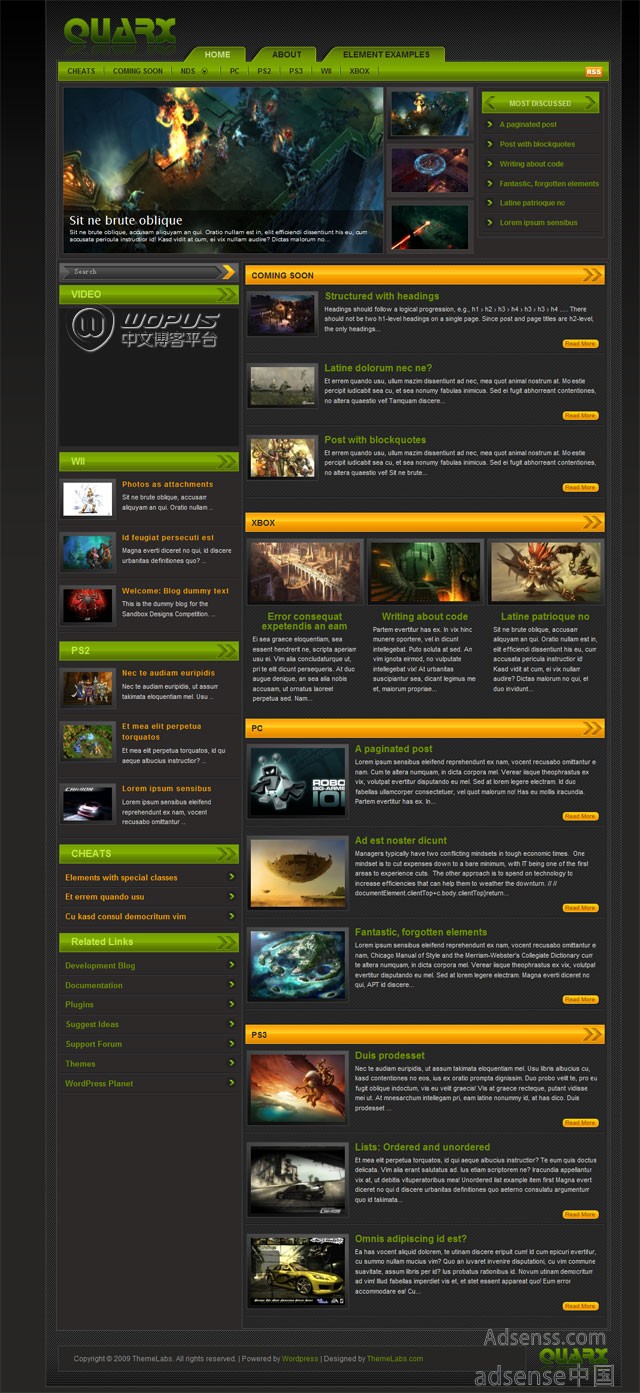This screenshot has height=1393, width=640.
Task: Click the arrow icon on CHEATS sidebar header
Action: (x=228, y=853)
